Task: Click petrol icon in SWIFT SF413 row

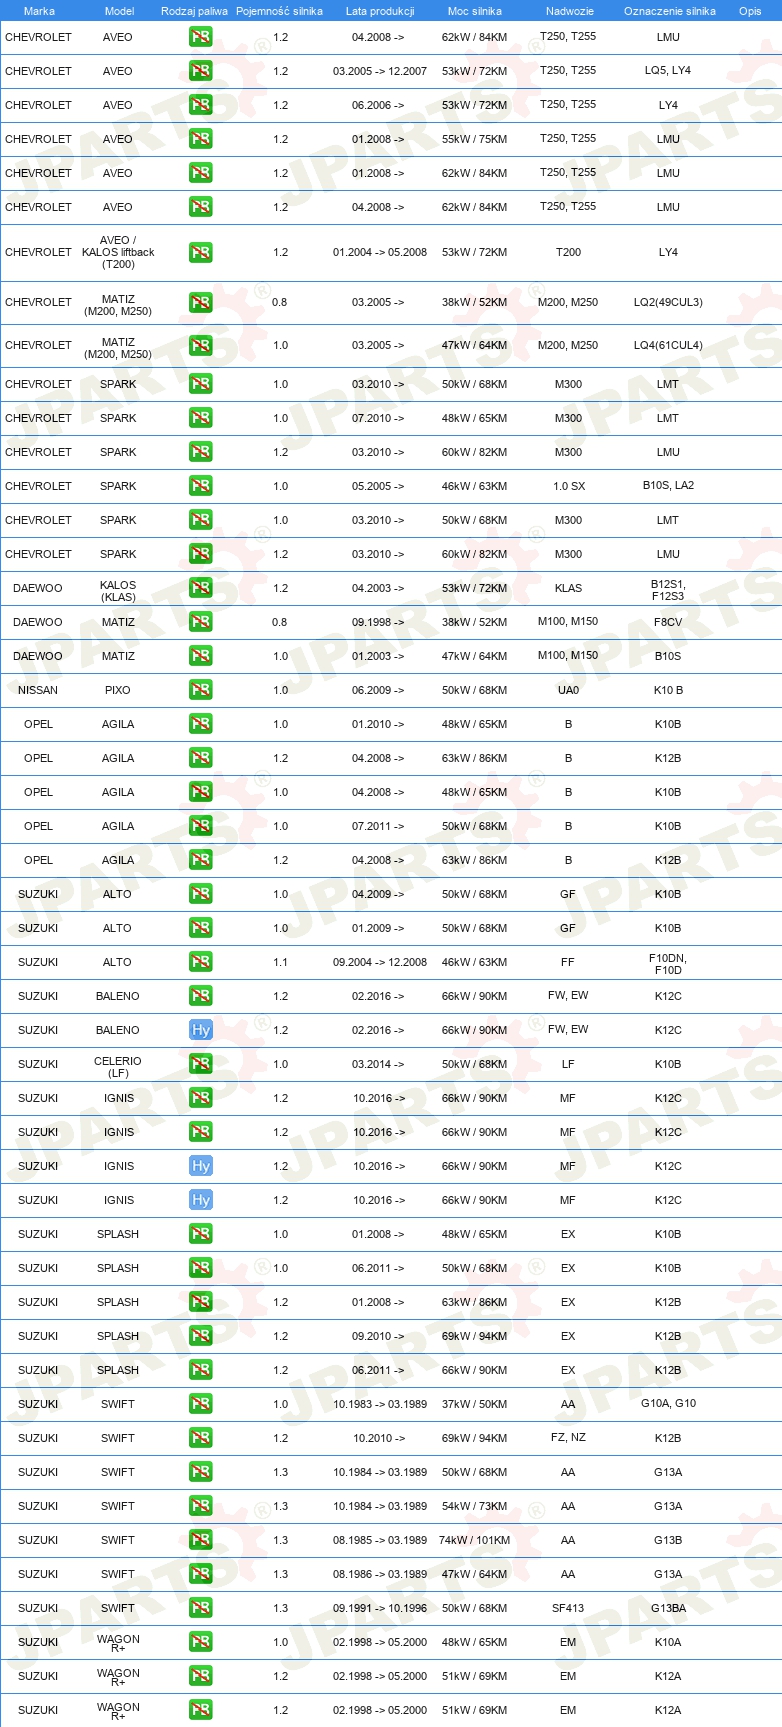Action: point(200,1608)
